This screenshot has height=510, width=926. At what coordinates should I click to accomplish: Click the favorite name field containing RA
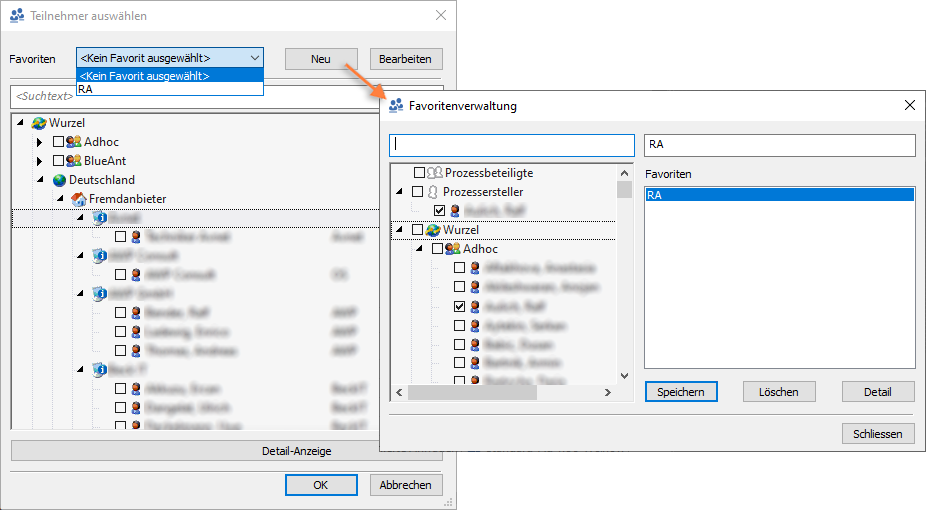pyautogui.click(x=780, y=145)
